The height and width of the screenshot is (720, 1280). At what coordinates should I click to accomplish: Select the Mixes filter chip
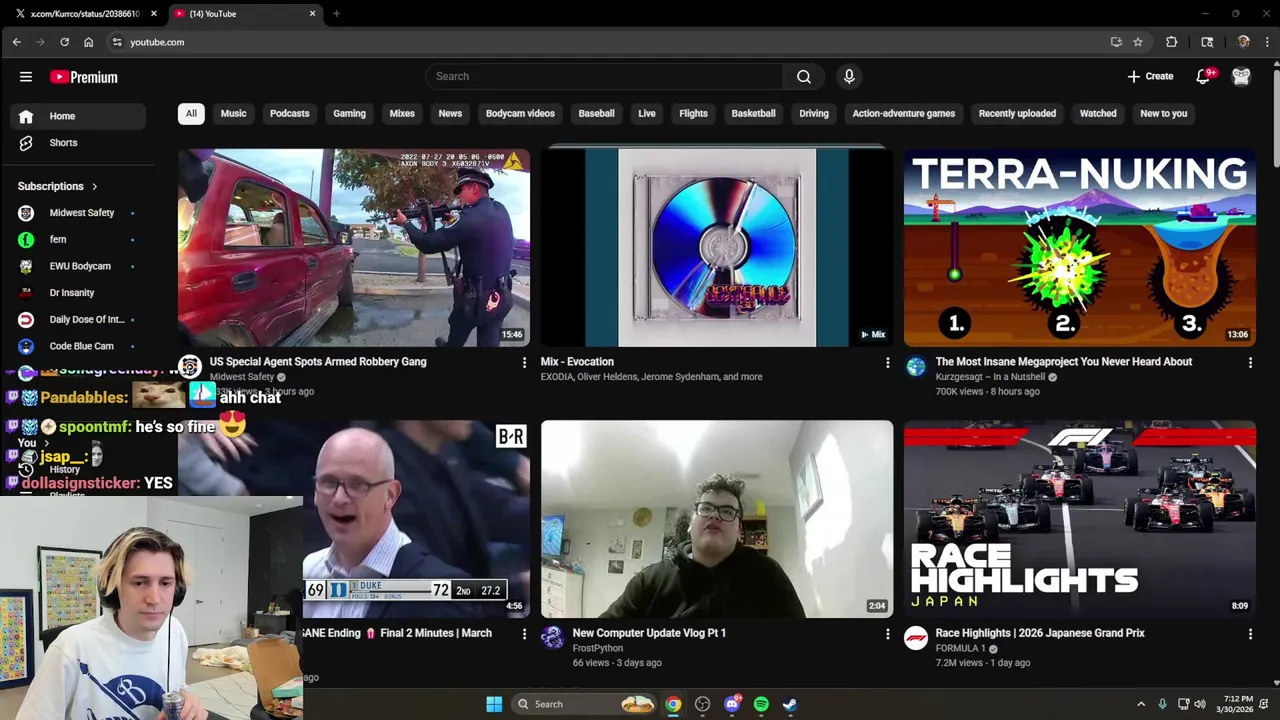(x=402, y=113)
